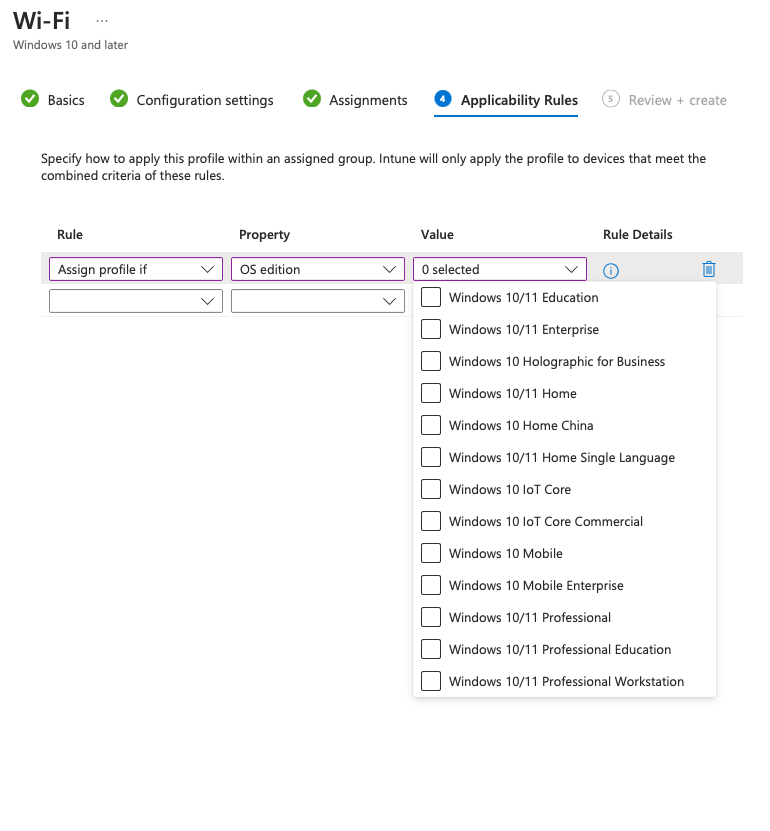Open the OS edition property dropdown
This screenshot has height=831, width=770.
pos(318,269)
